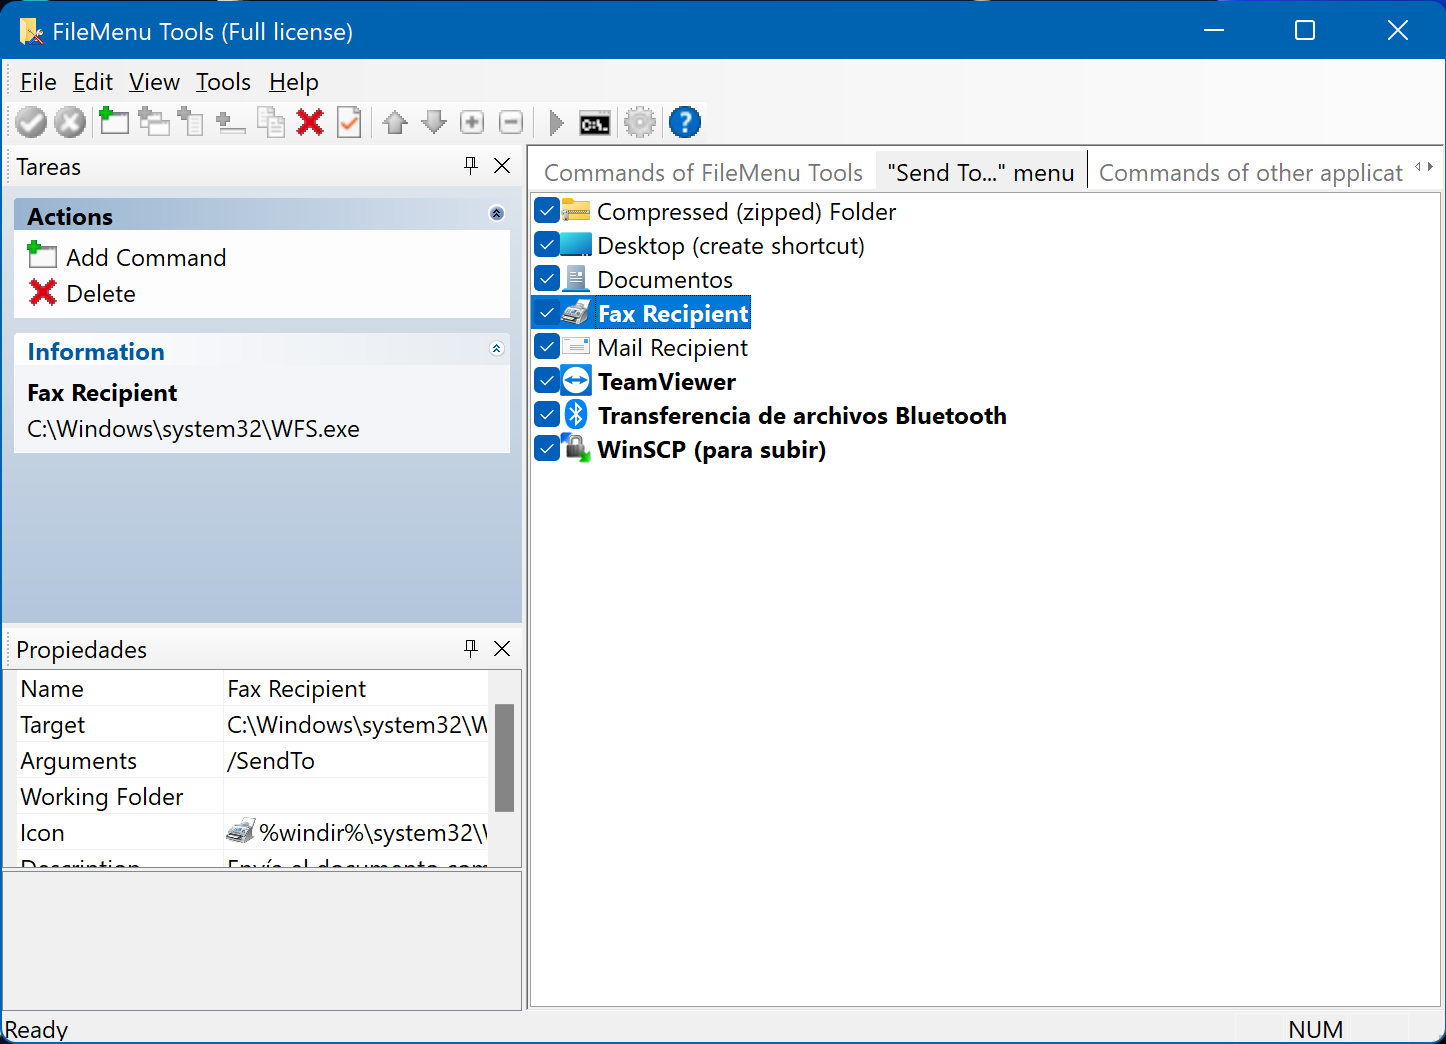The width and height of the screenshot is (1446, 1044).
Task: Pin the Tareas panel
Action: click(x=471, y=165)
